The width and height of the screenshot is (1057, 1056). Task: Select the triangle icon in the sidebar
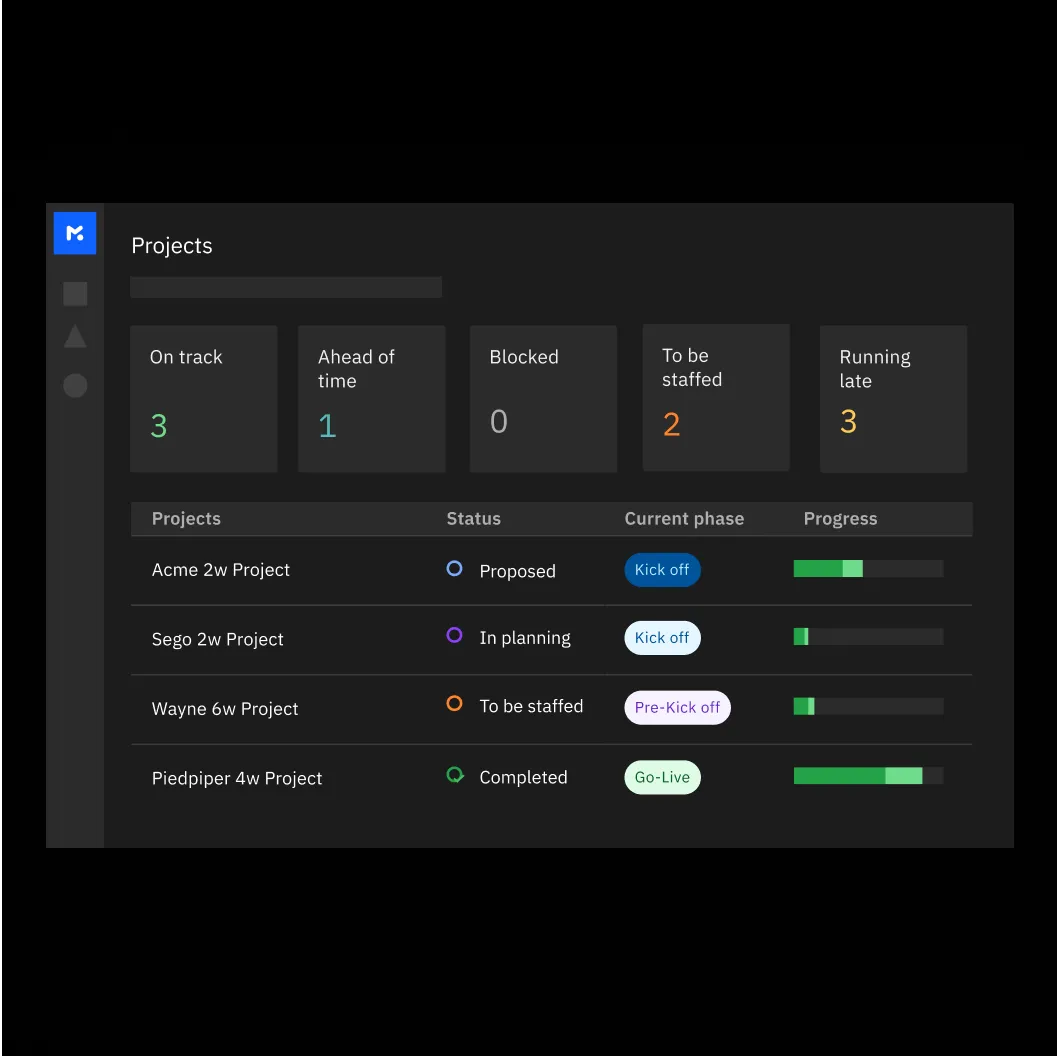tap(74, 336)
